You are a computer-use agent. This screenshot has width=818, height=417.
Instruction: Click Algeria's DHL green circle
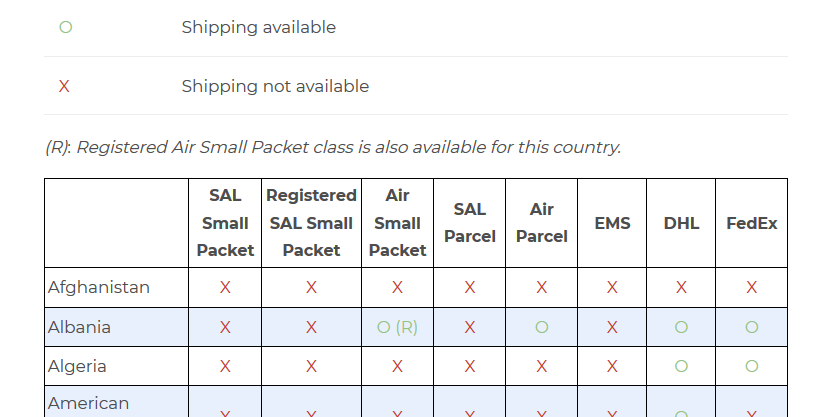(681, 366)
